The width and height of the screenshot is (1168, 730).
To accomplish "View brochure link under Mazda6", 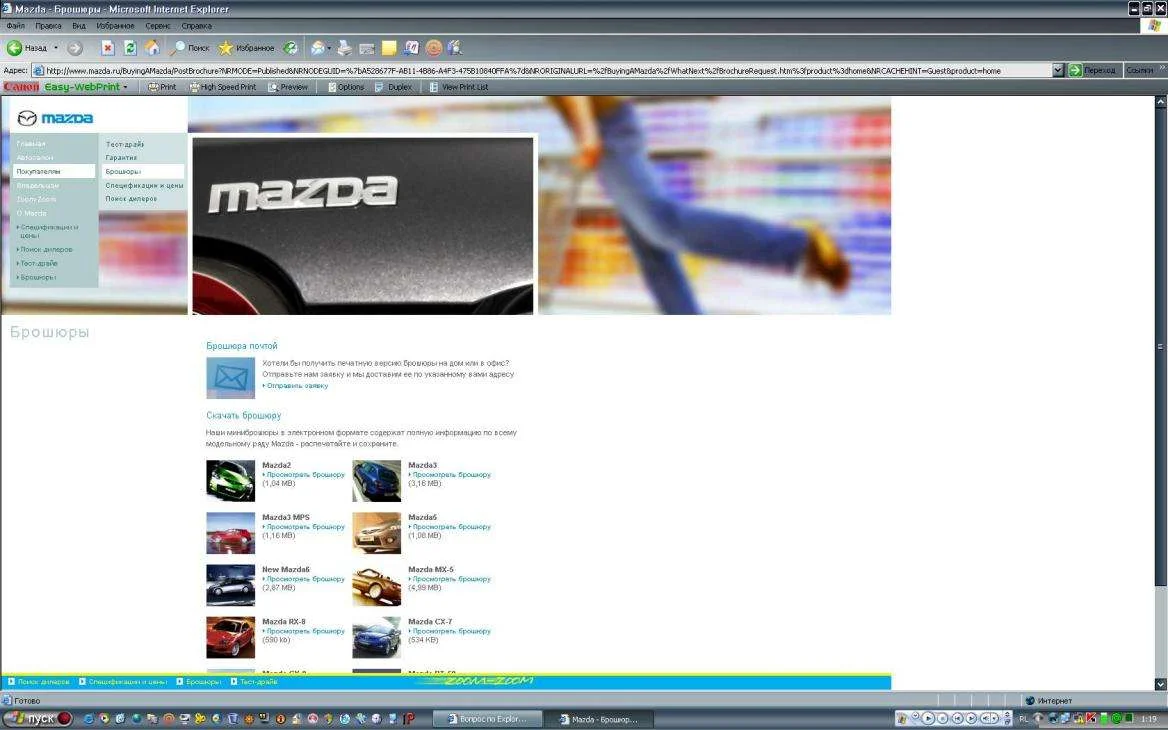I will [450, 527].
